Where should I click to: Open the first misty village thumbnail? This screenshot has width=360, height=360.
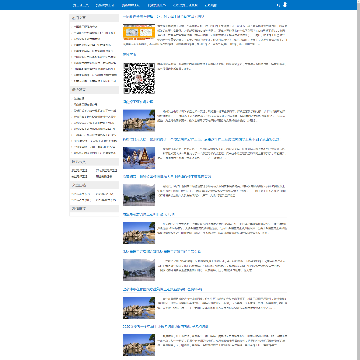tap(139, 195)
